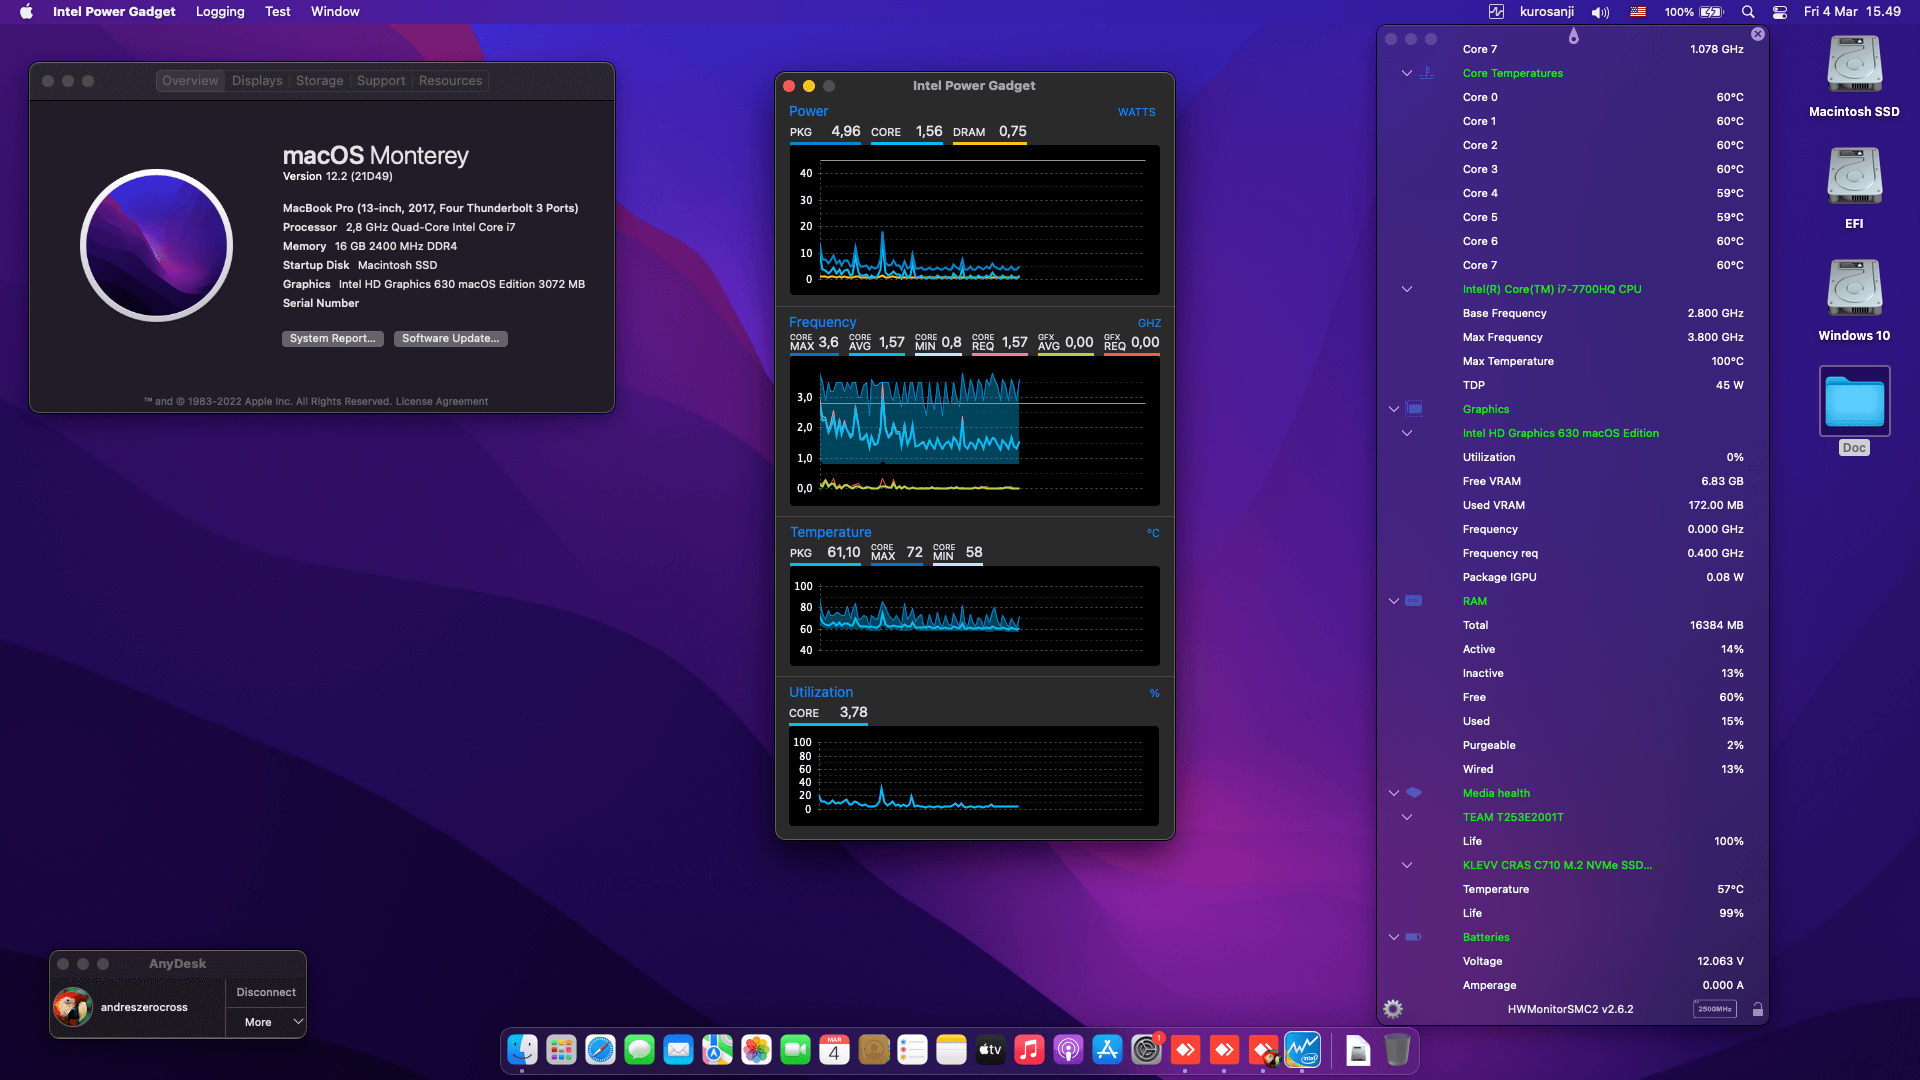This screenshot has width=1920, height=1080.
Task: Open the Logging menu
Action: [220, 12]
